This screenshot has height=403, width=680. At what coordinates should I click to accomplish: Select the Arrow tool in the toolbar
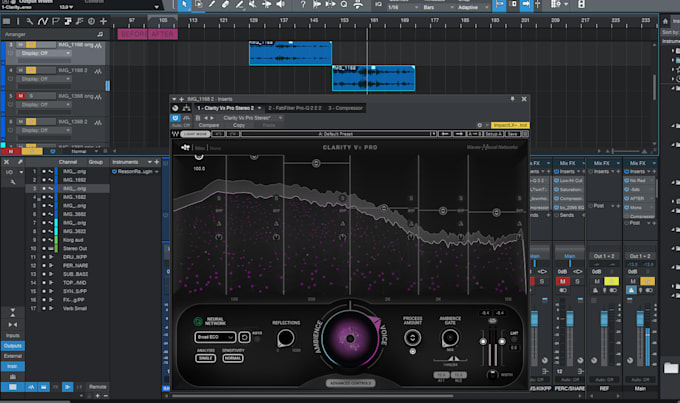184,4
